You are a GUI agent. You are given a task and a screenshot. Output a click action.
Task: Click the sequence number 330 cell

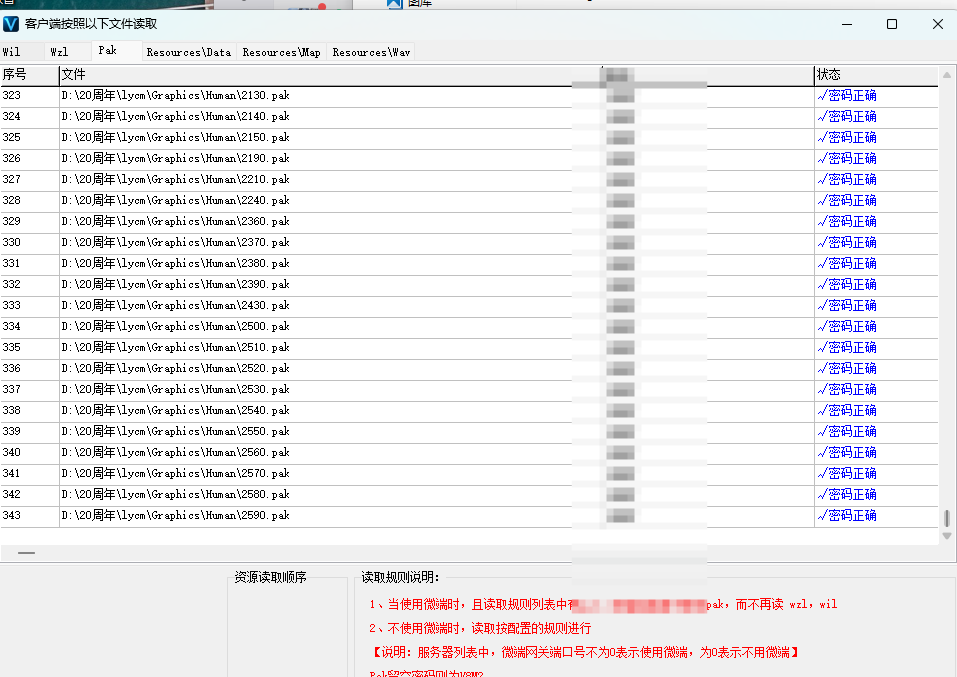(29, 243)
